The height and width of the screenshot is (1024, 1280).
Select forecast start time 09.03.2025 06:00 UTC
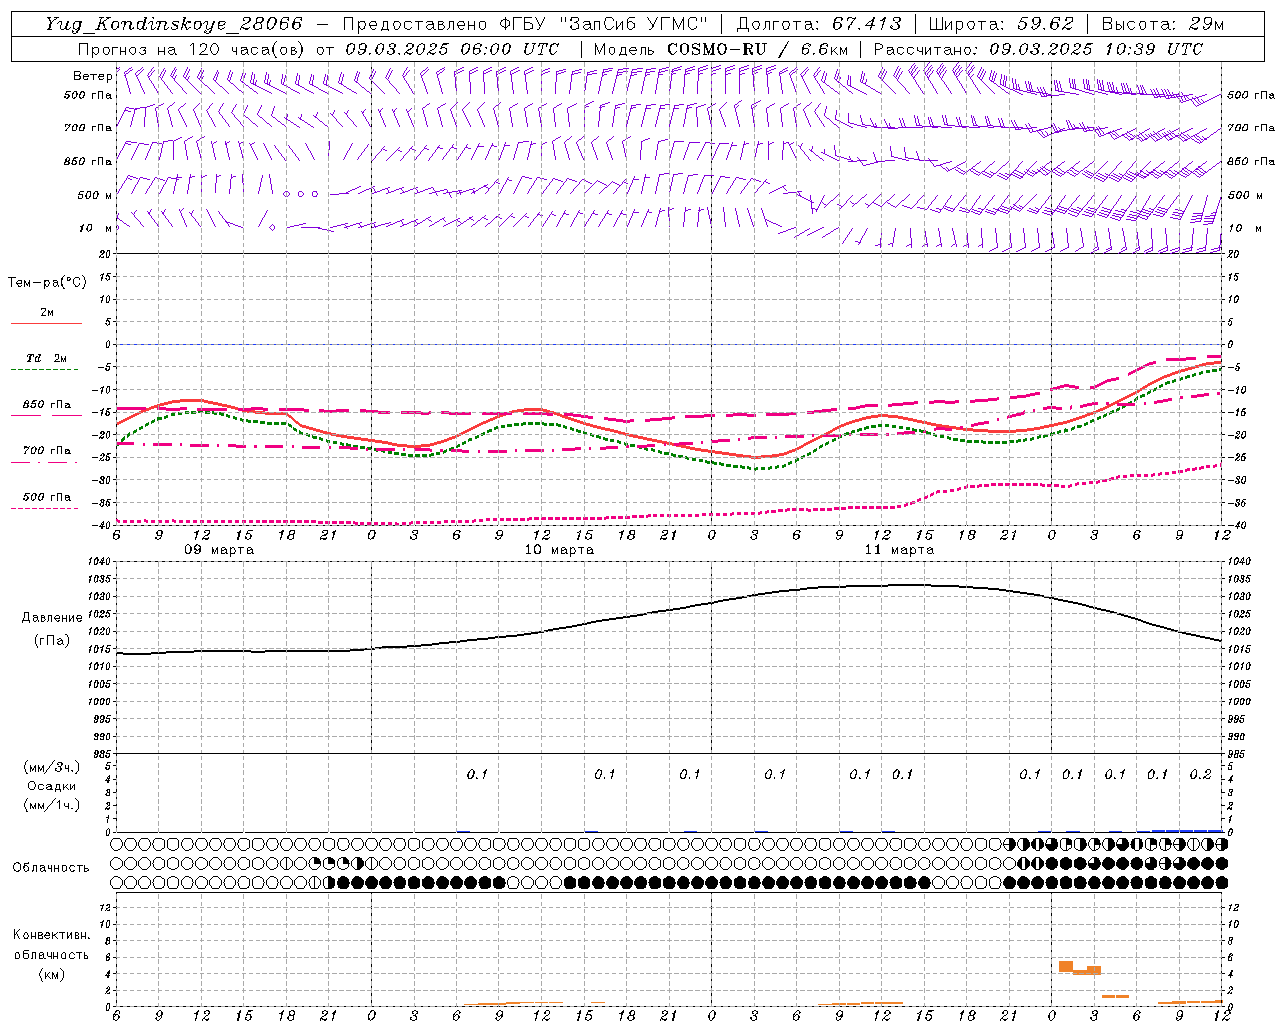452,49
